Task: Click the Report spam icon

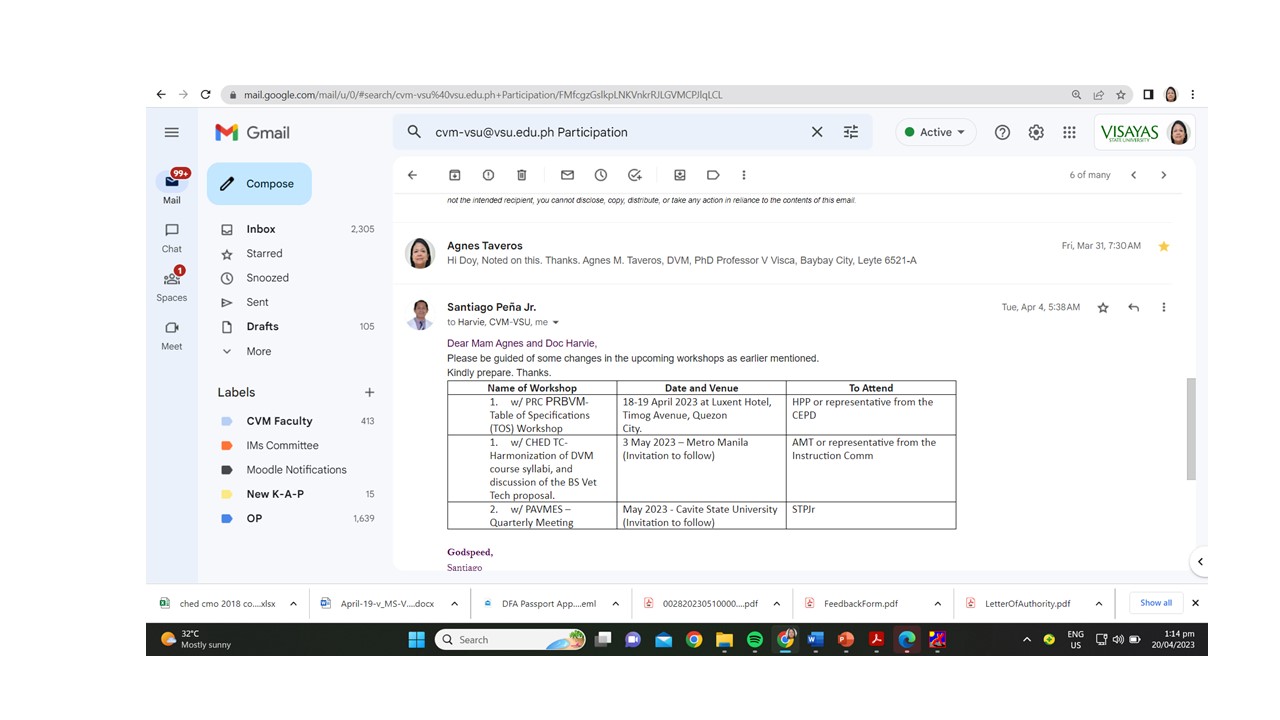Action: (488, 175)
